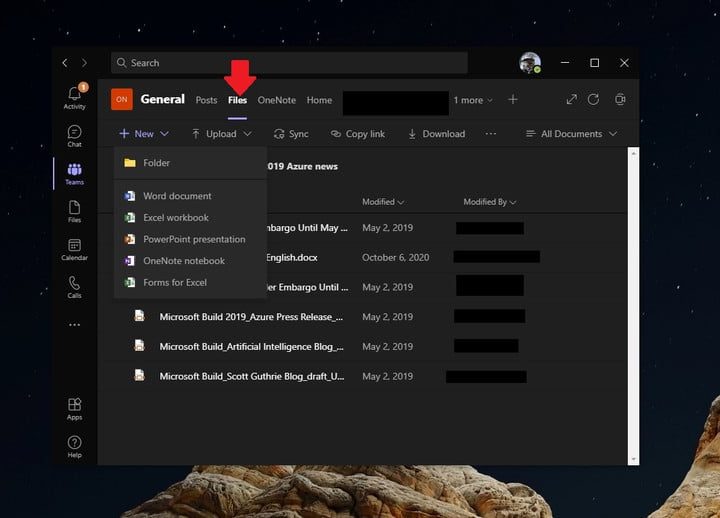Open toolbar overflow ellipsis beside Download

coord(490,134)
